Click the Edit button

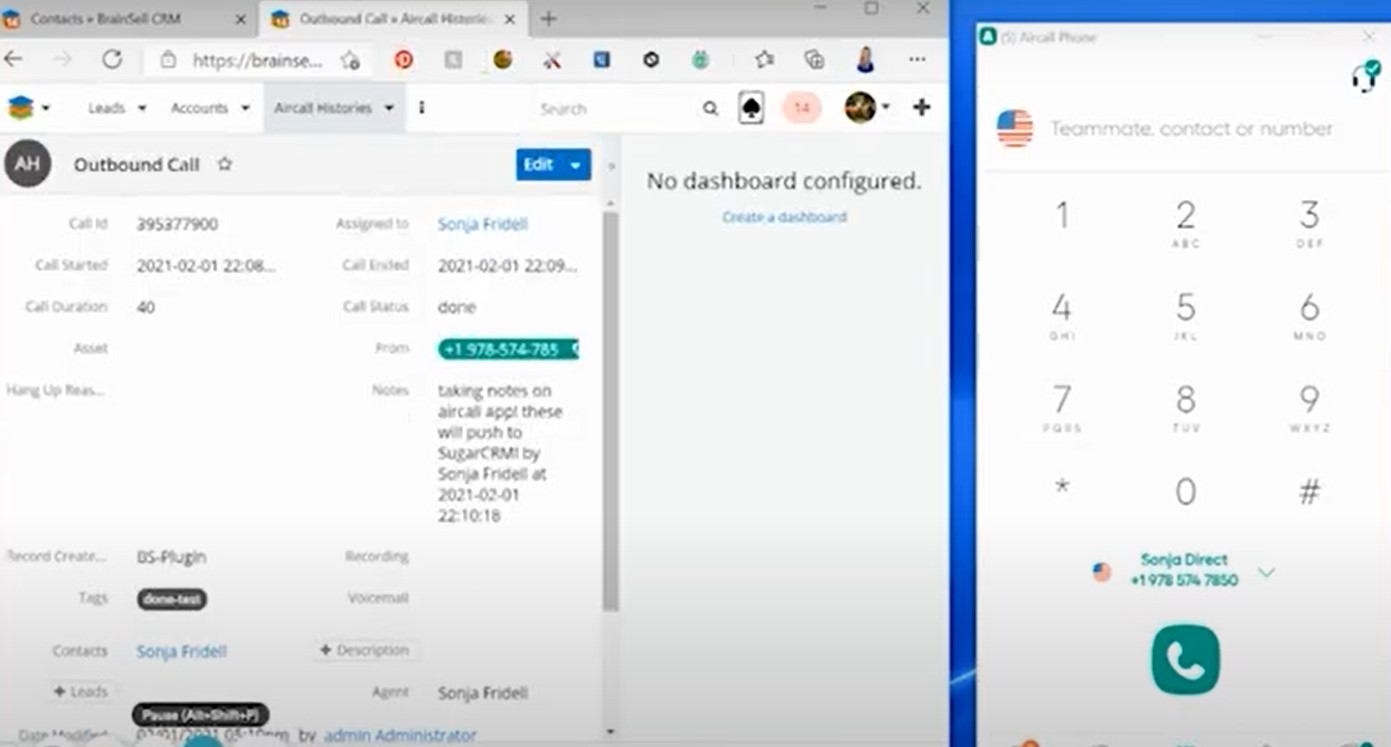tap(539, 165)
